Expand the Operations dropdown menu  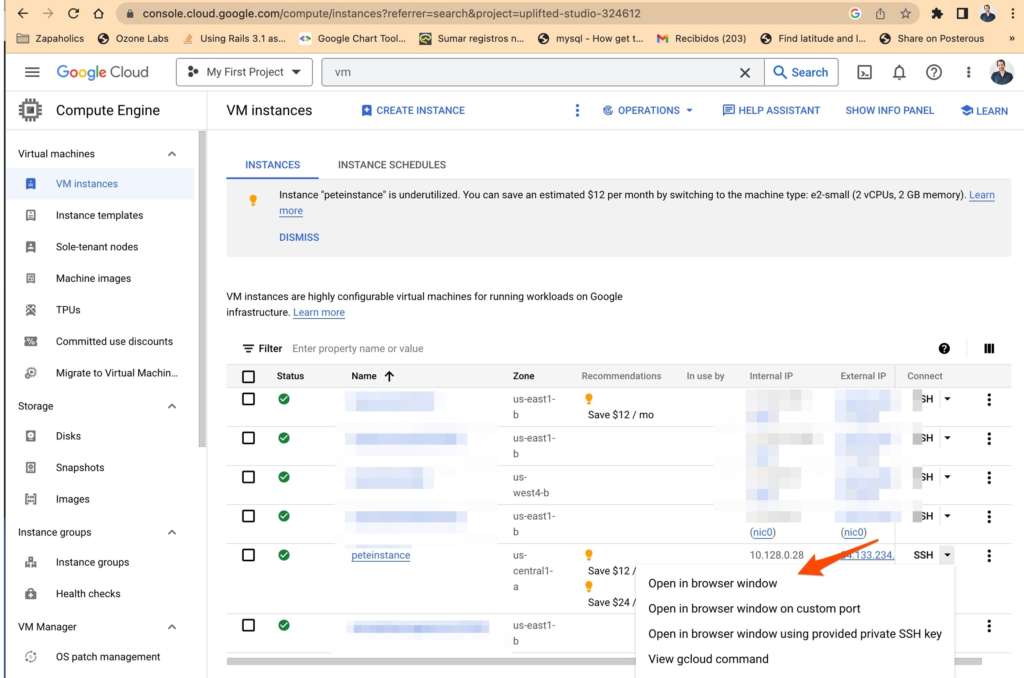648,111
